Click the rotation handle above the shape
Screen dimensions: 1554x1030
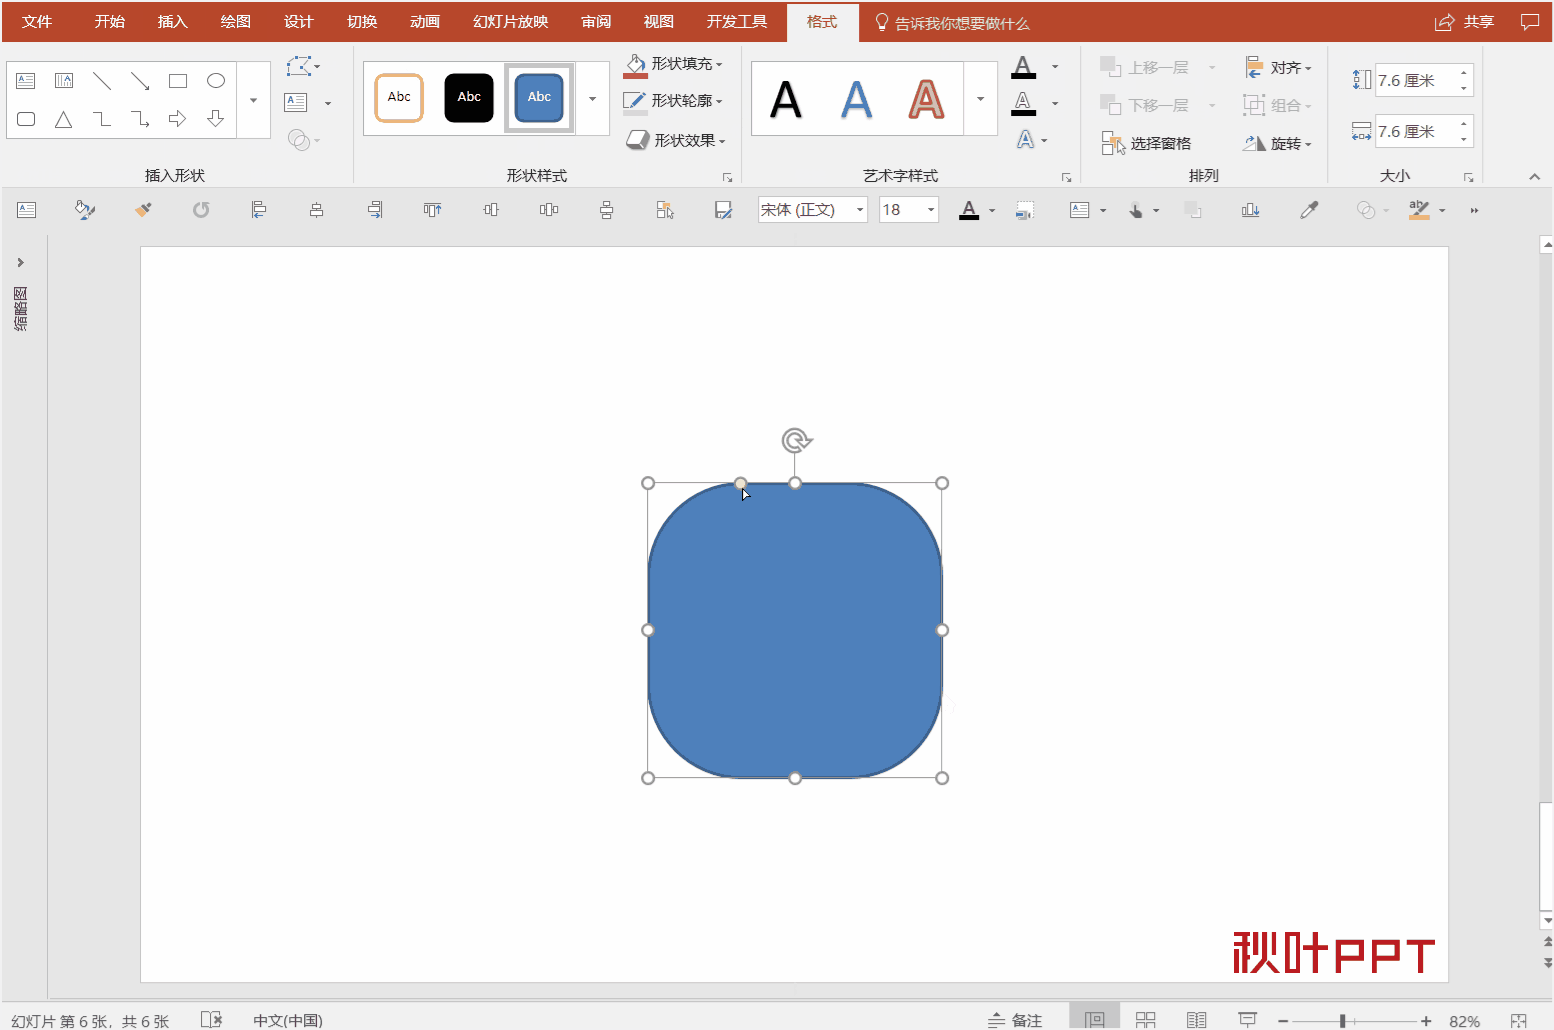(x=796, y=440)
